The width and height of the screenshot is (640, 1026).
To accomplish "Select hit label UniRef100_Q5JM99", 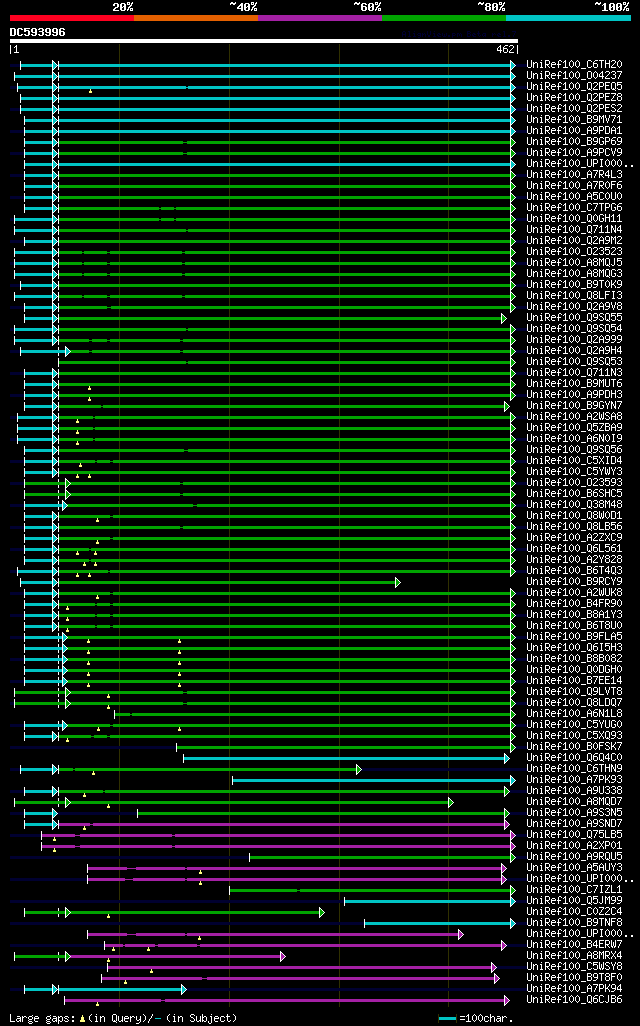I will (575, 900).
